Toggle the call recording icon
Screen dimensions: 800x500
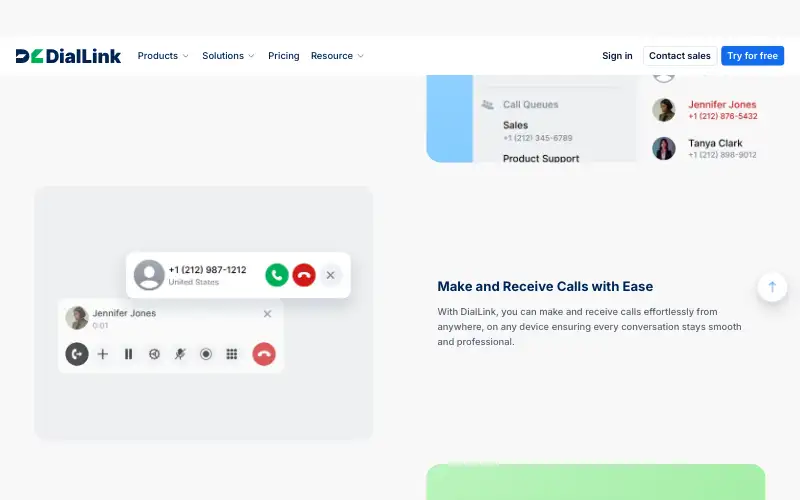point(206,354)
